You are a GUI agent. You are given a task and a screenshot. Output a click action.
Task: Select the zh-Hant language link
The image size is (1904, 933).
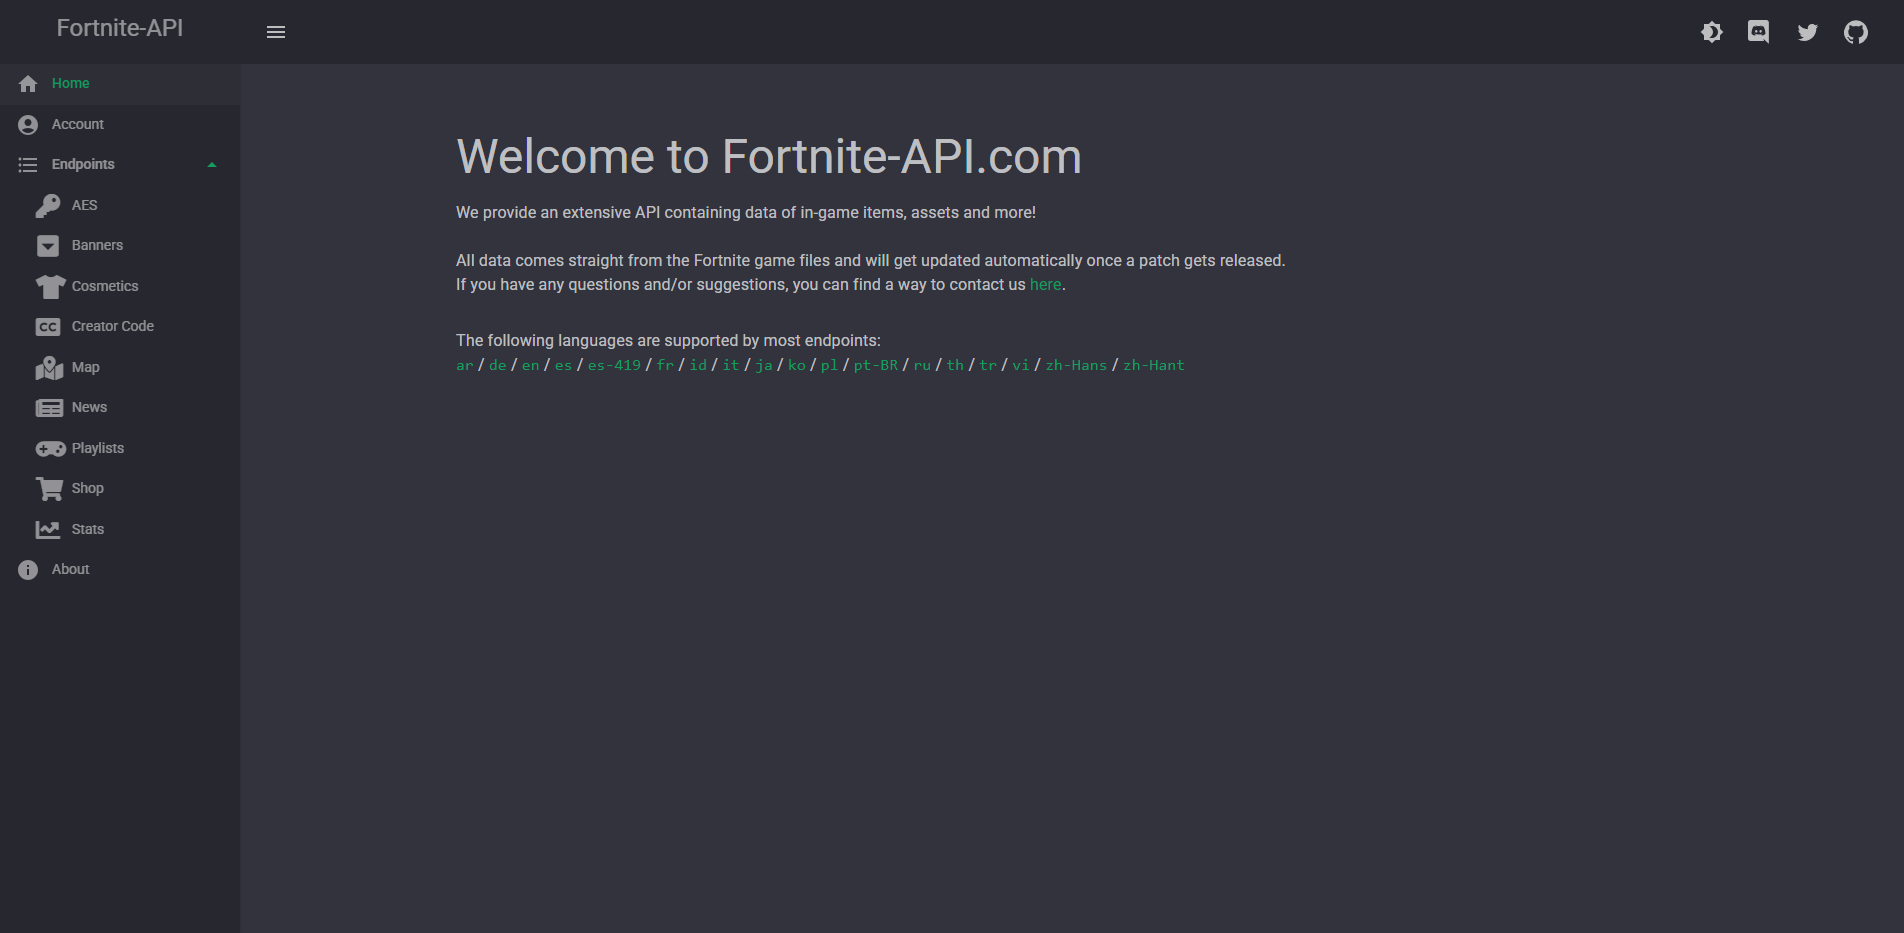1153,365
